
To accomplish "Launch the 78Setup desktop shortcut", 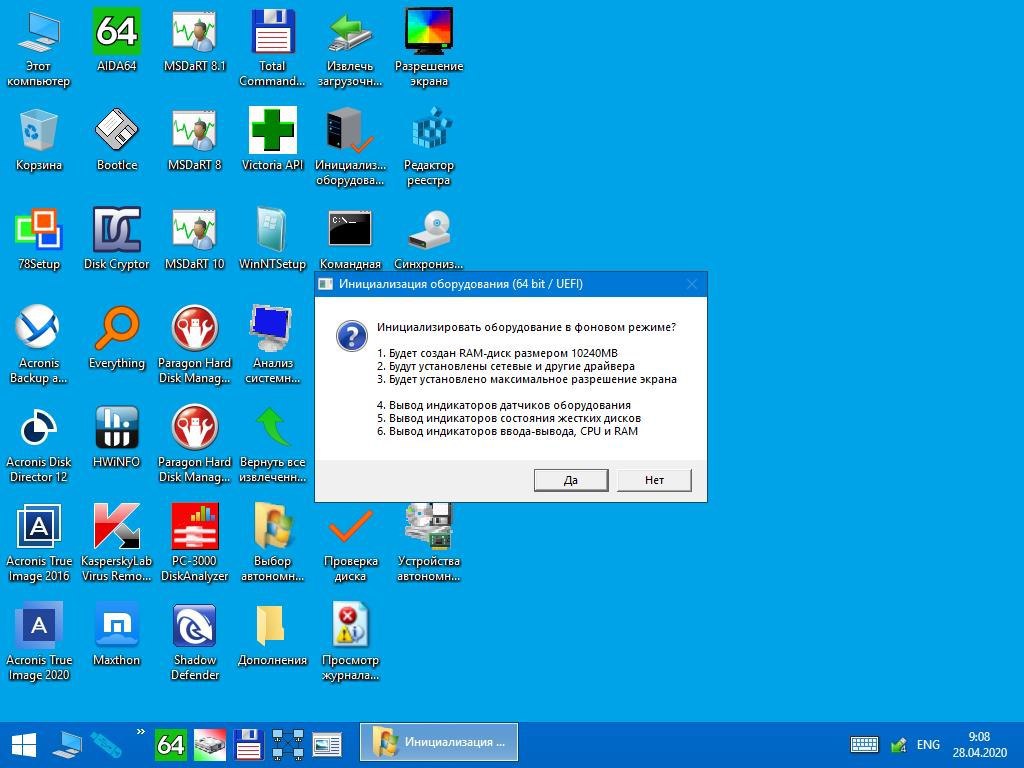I will (x=39, y=238).
